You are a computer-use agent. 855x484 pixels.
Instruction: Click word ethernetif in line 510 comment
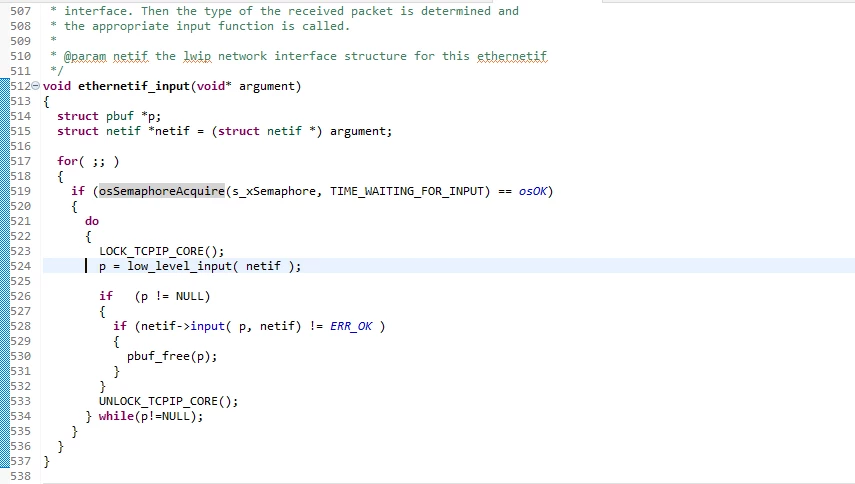511,56
